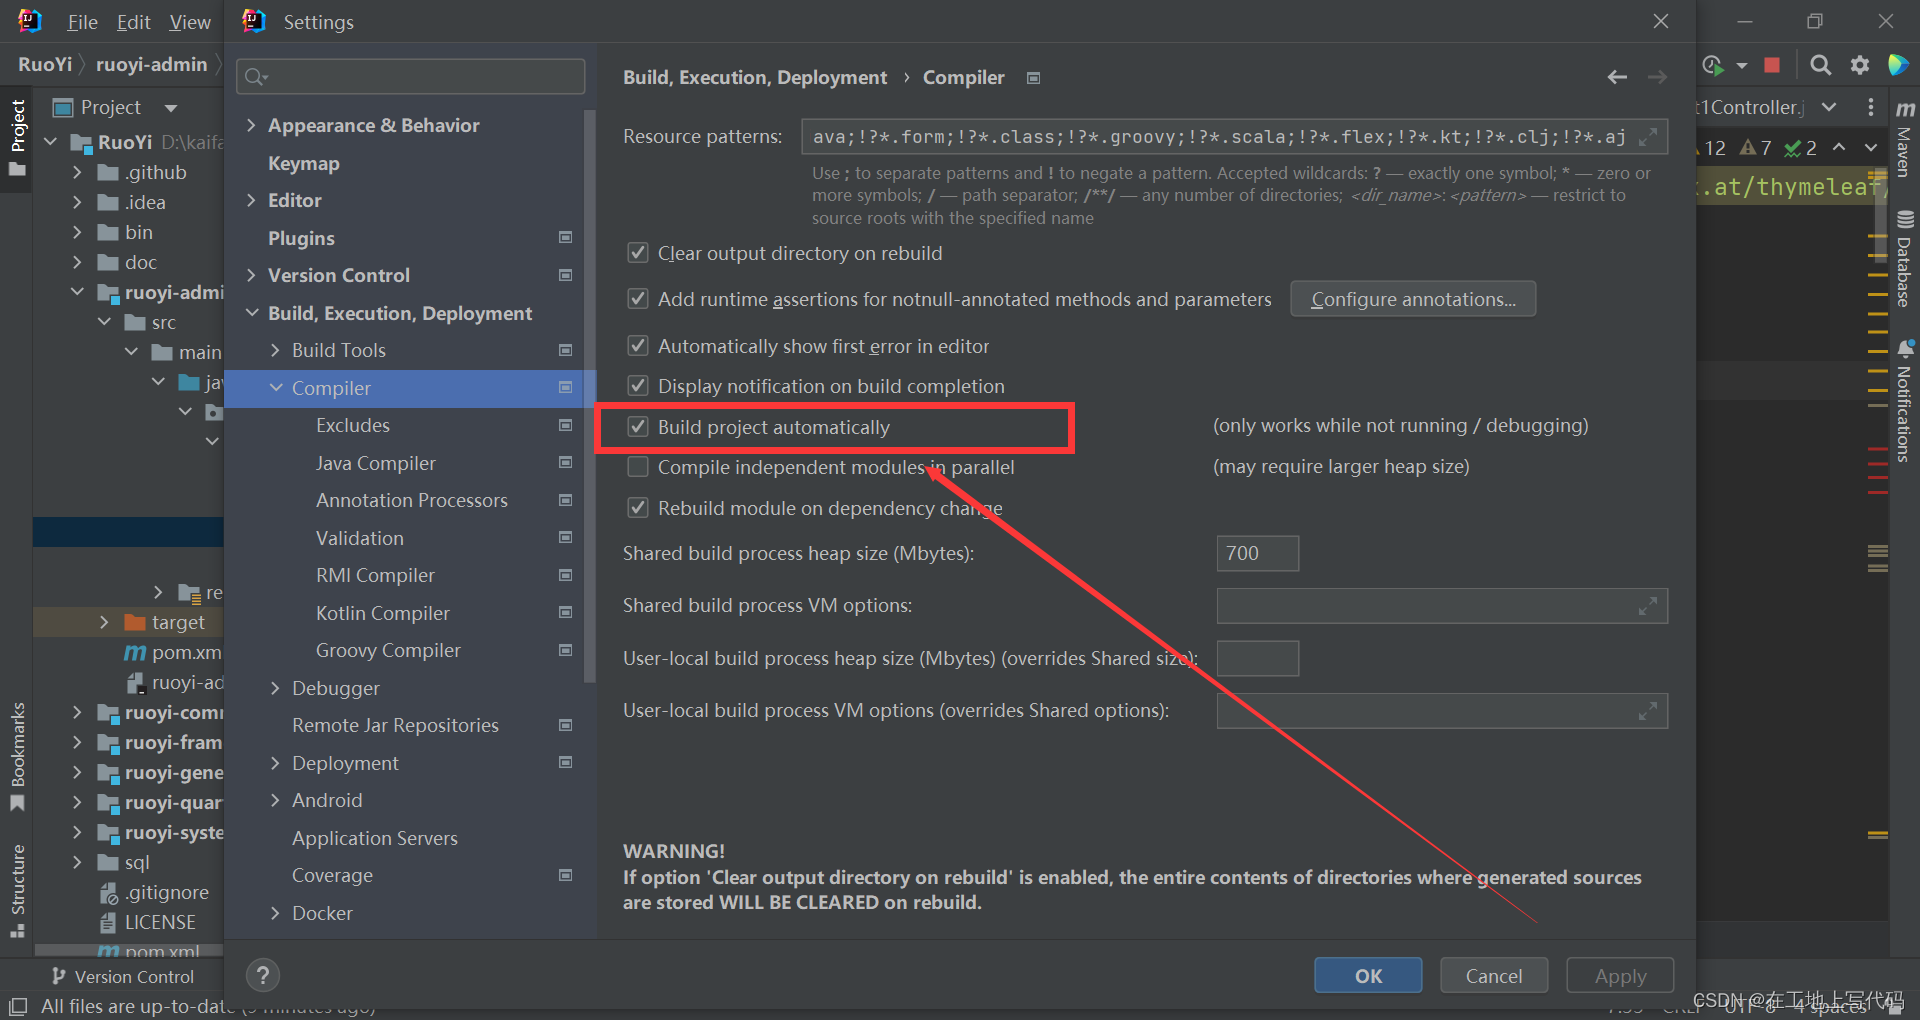Toggle Display notification on build completion
The image size is (1920, 1020).
[637, 386]
